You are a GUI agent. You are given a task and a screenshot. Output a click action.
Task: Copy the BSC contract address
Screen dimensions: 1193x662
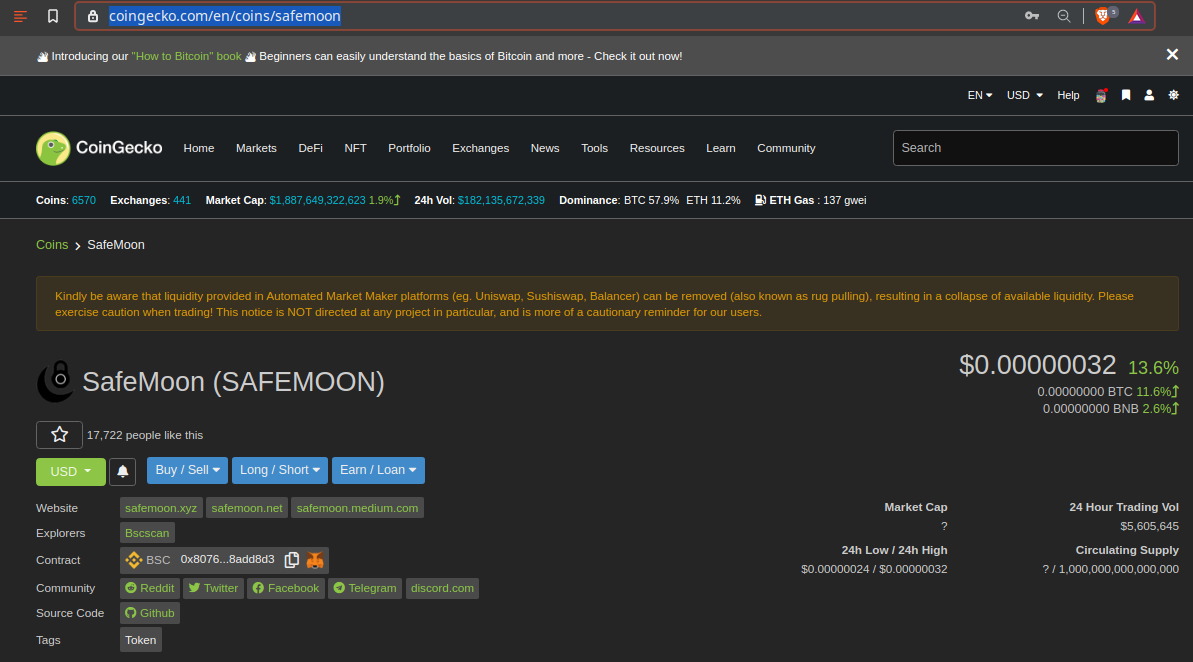[x=291, y=560]
